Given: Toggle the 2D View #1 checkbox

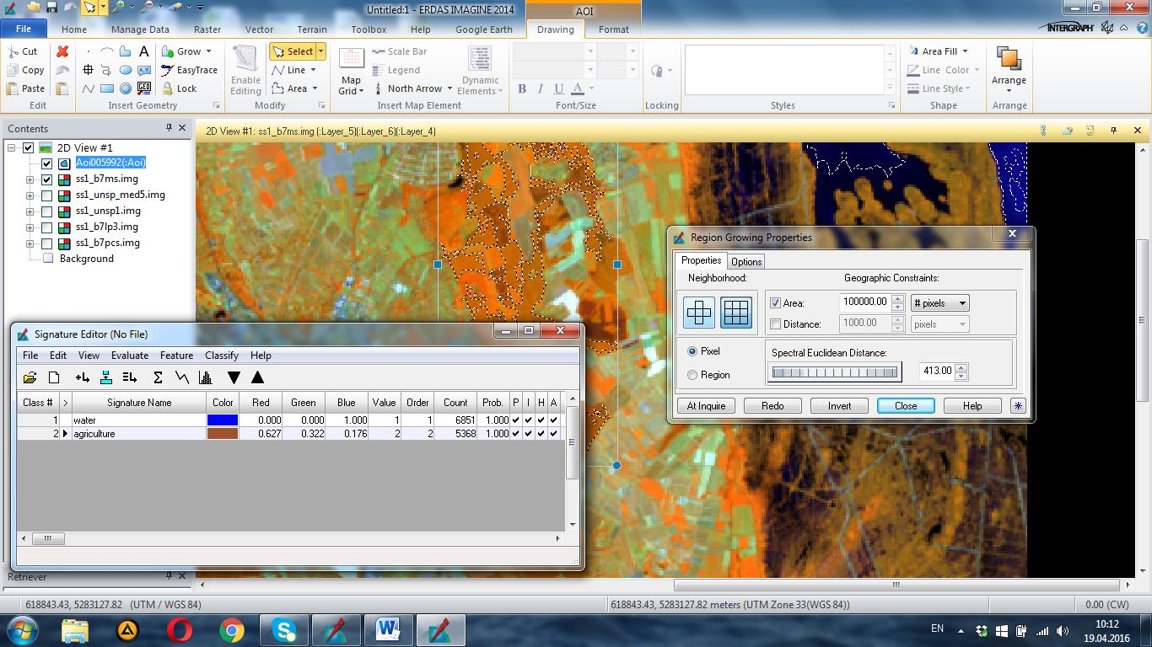Looking at the screenshot, I should [x=29, y=148].
